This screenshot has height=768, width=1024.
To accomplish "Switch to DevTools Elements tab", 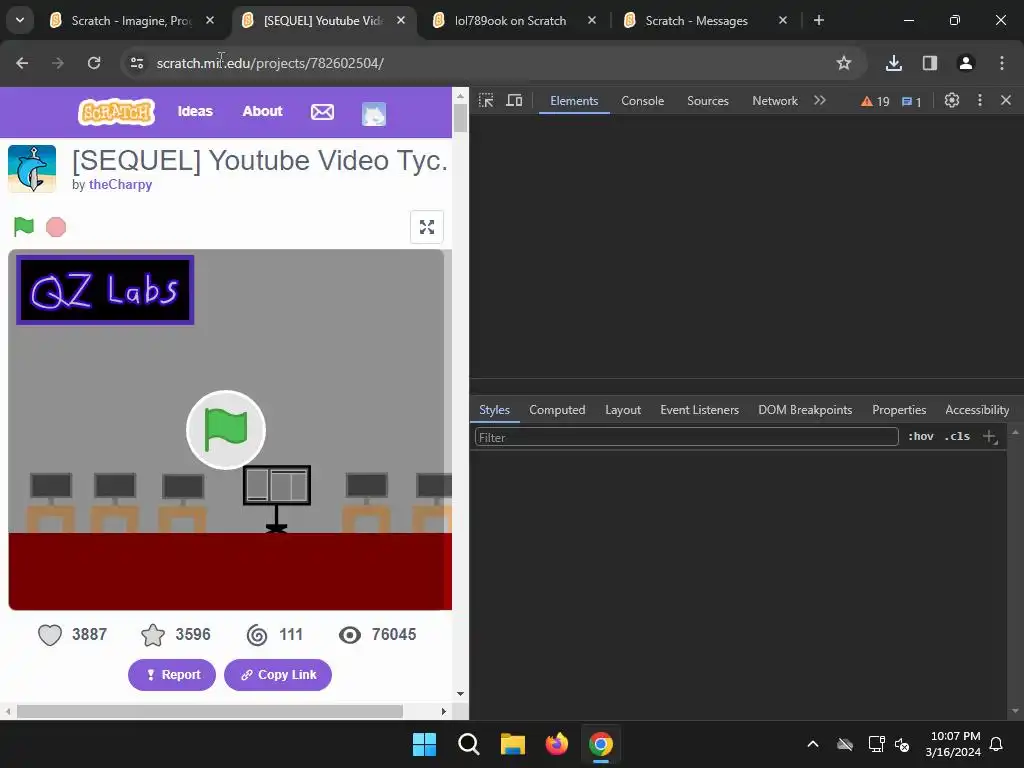I will [x=574, y=101].
